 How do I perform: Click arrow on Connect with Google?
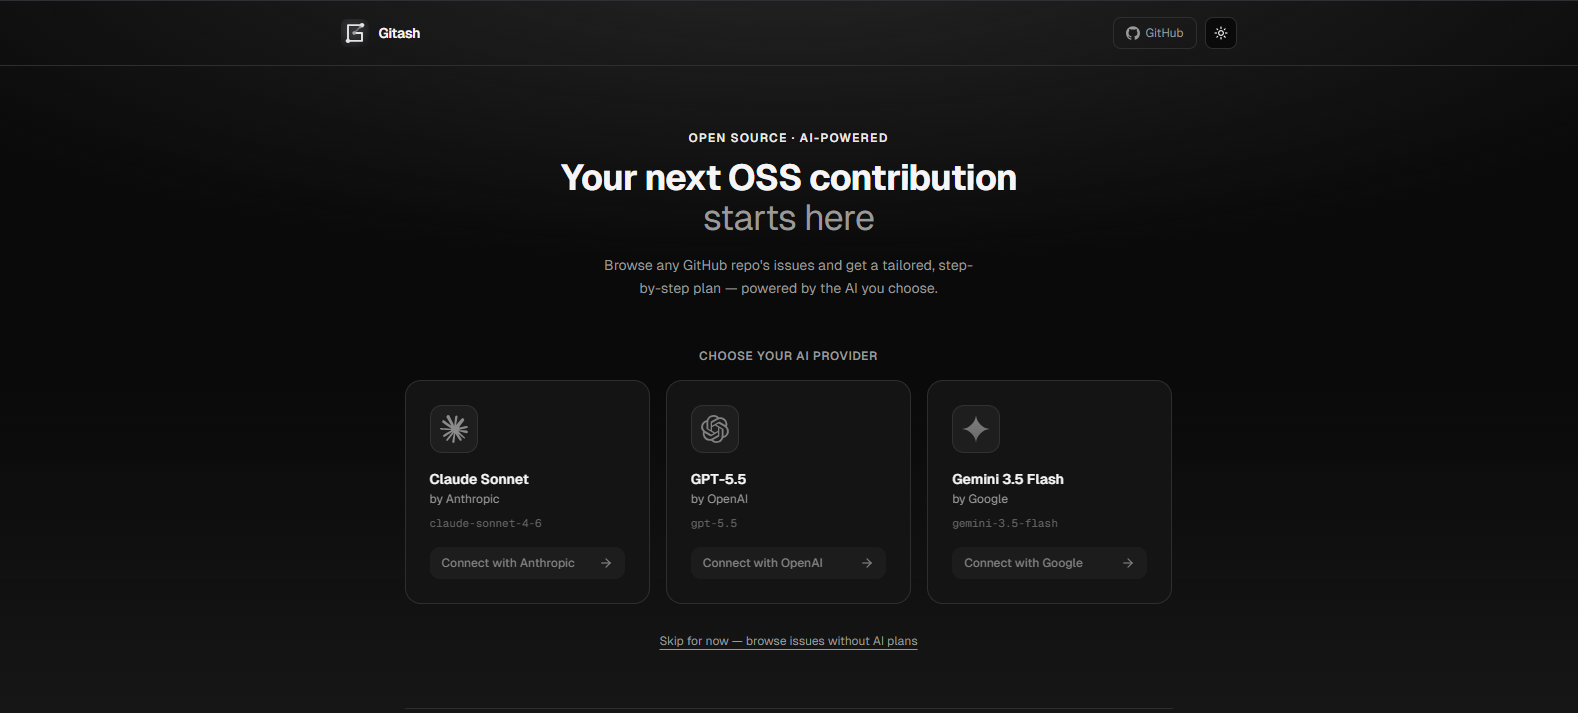point(1128,563)
